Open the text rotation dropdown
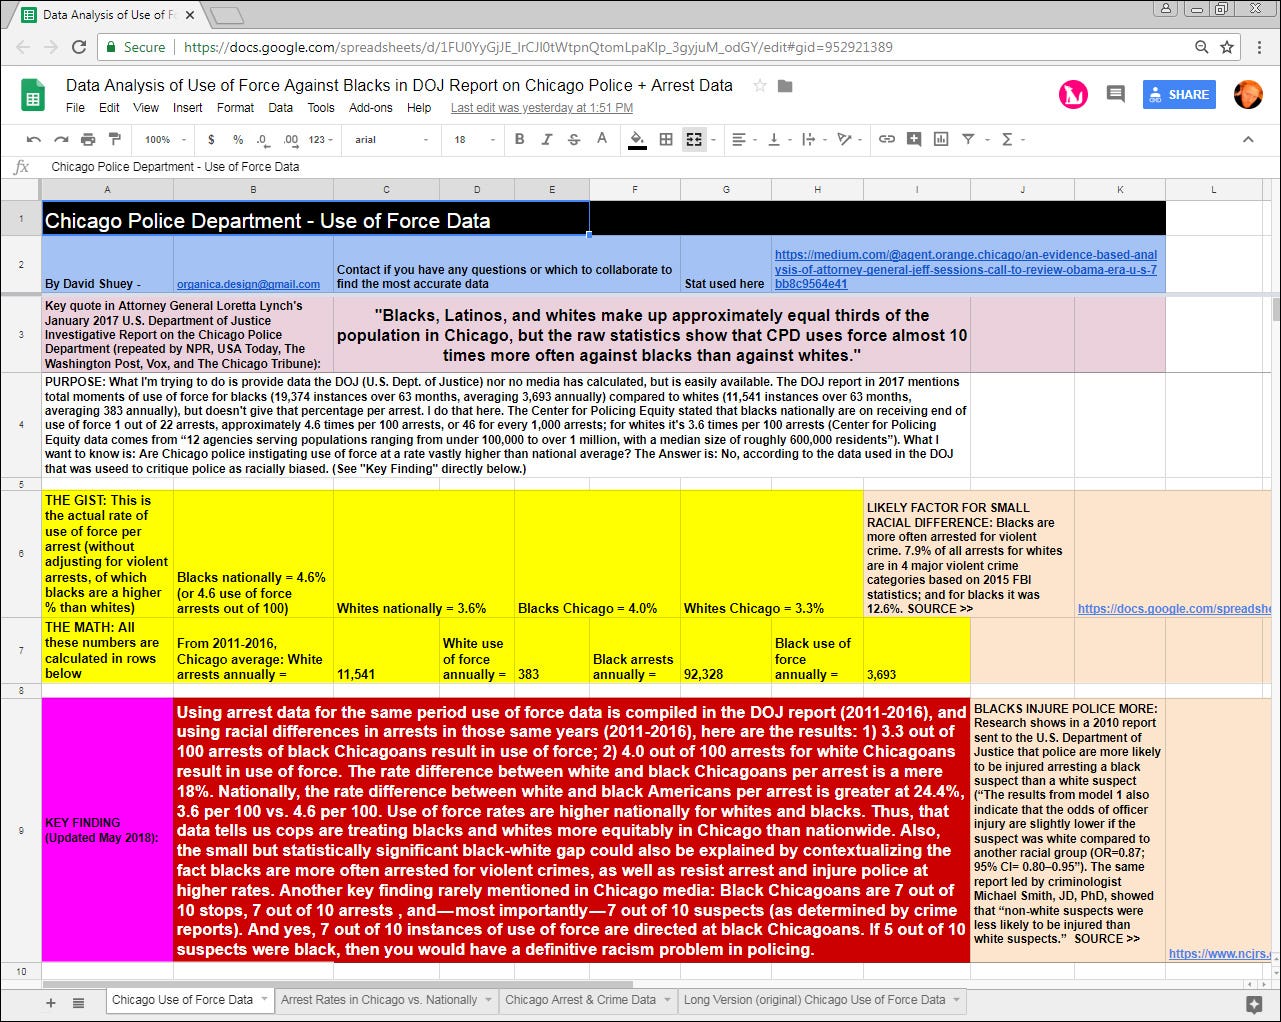 (849, 139)
